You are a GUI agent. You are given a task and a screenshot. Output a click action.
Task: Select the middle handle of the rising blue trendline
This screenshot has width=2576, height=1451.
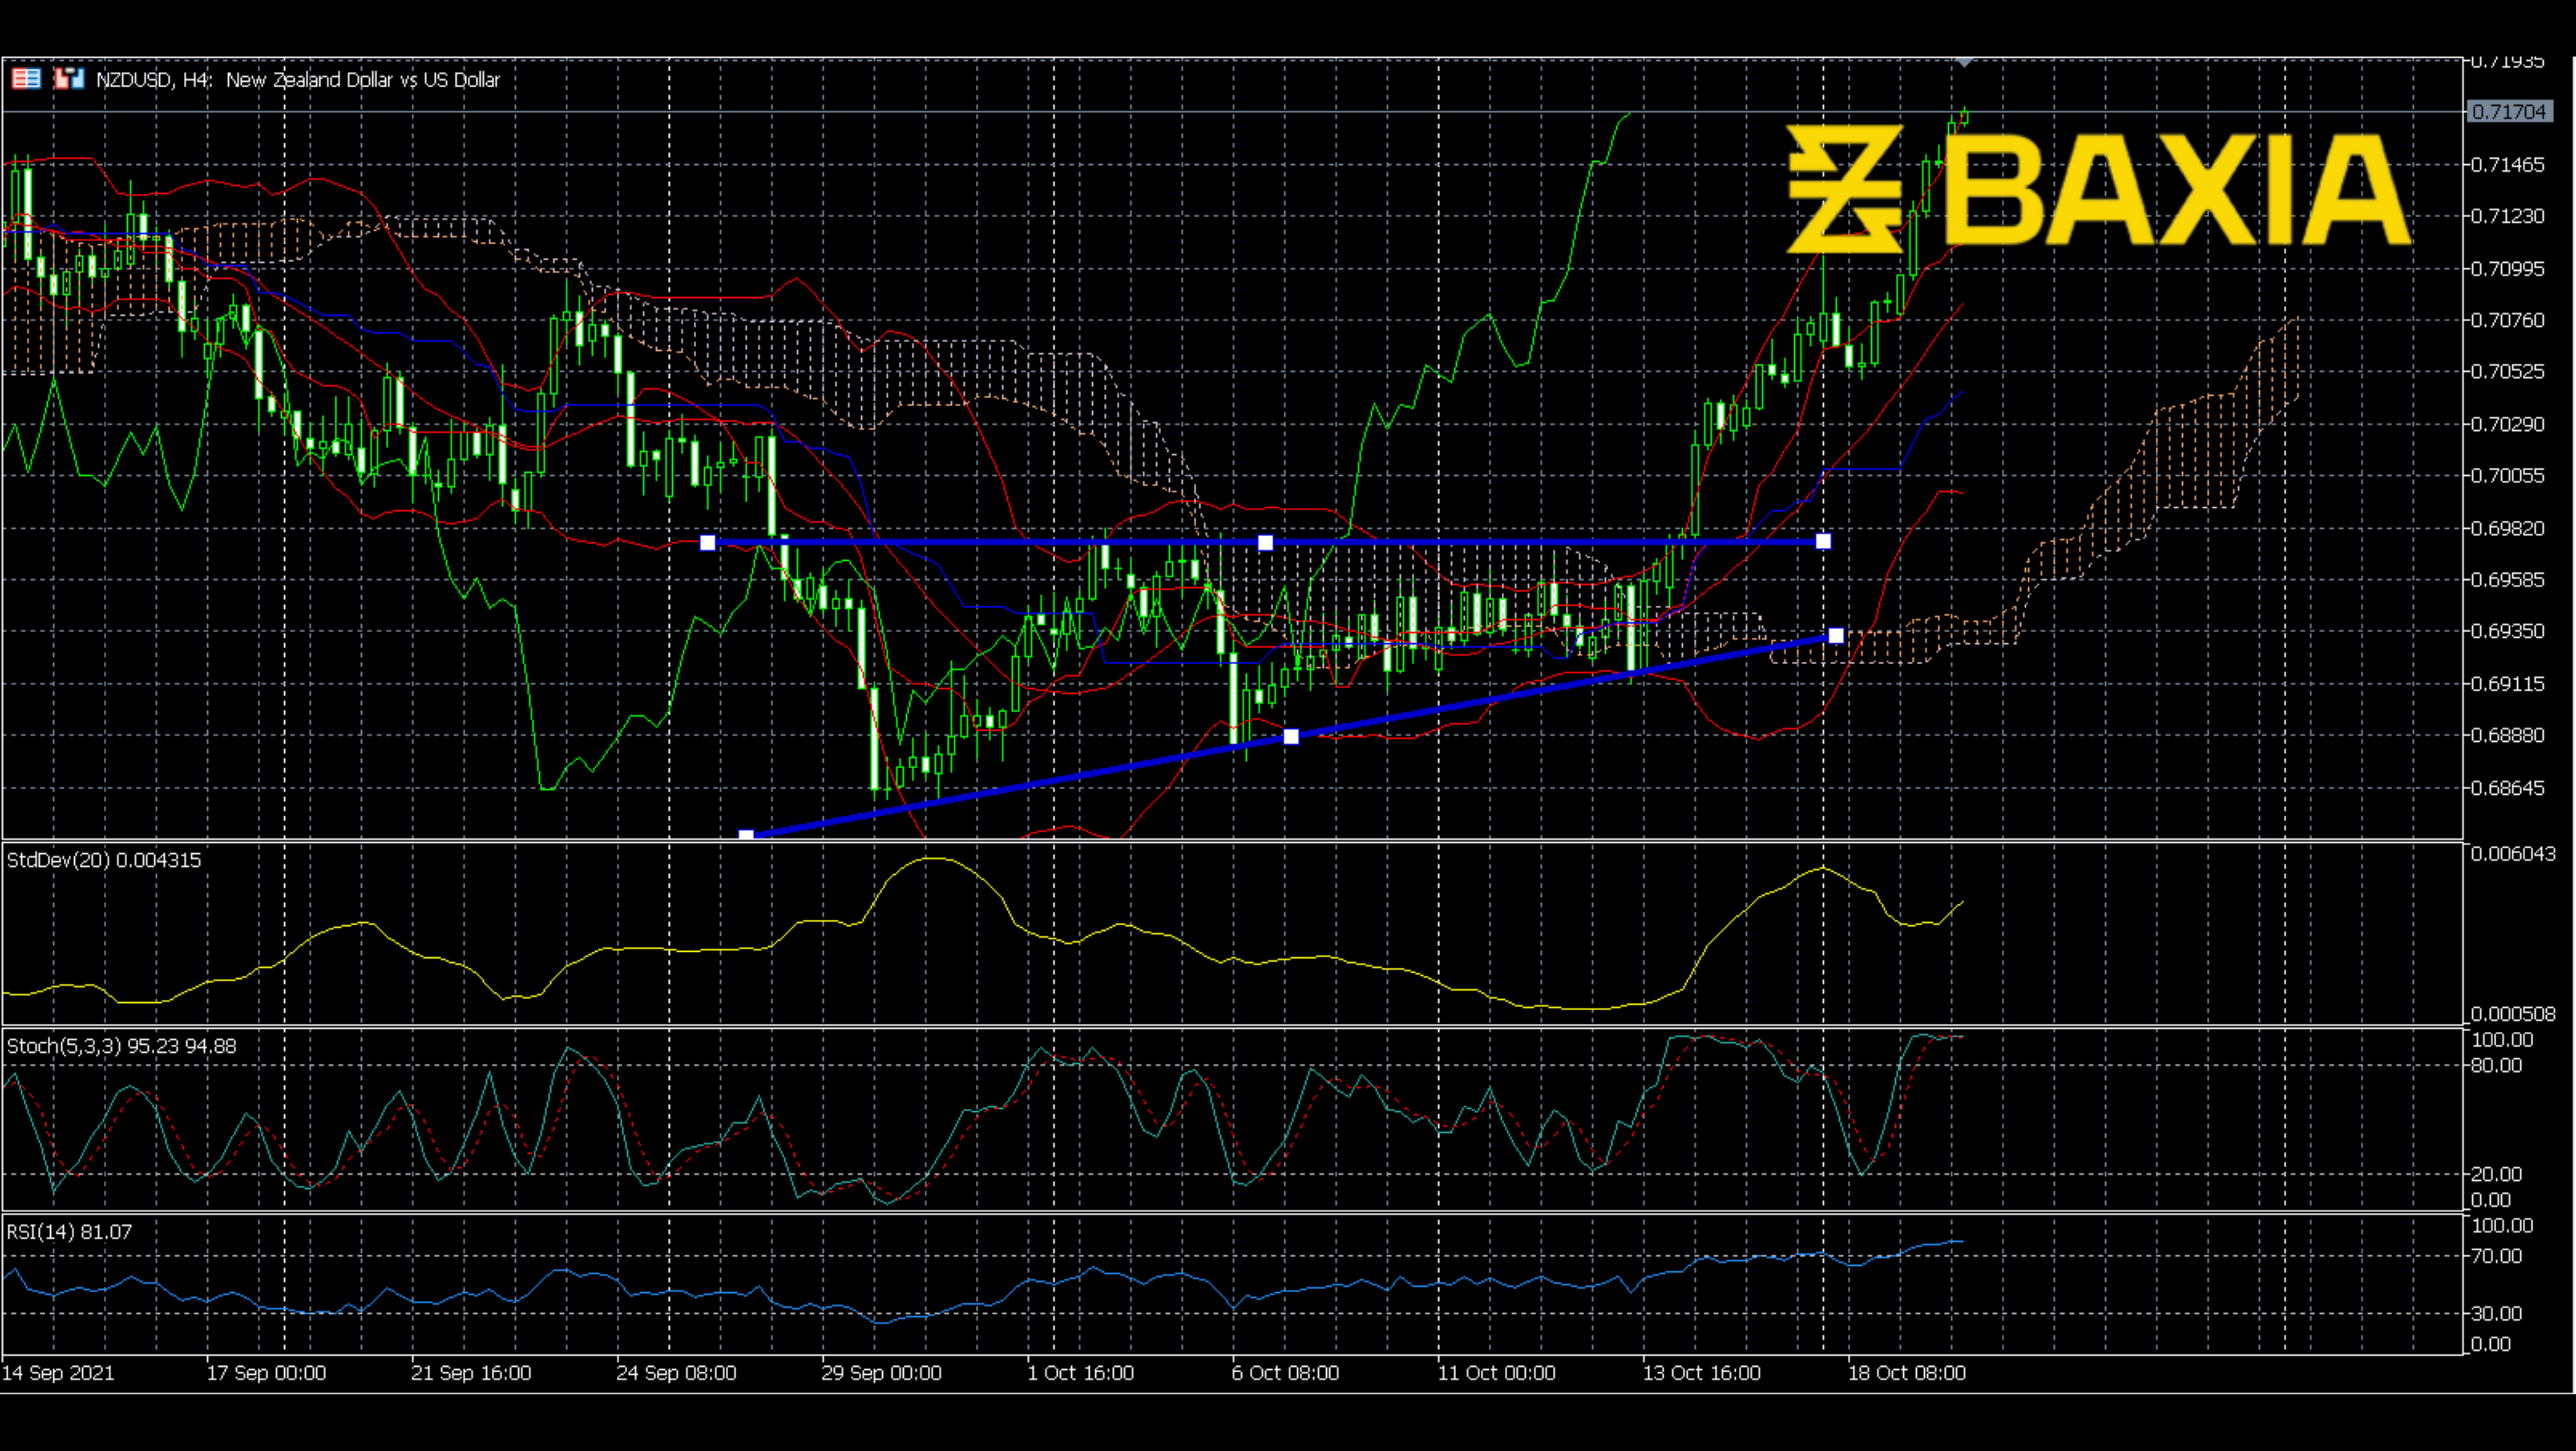click(1291, 737)
